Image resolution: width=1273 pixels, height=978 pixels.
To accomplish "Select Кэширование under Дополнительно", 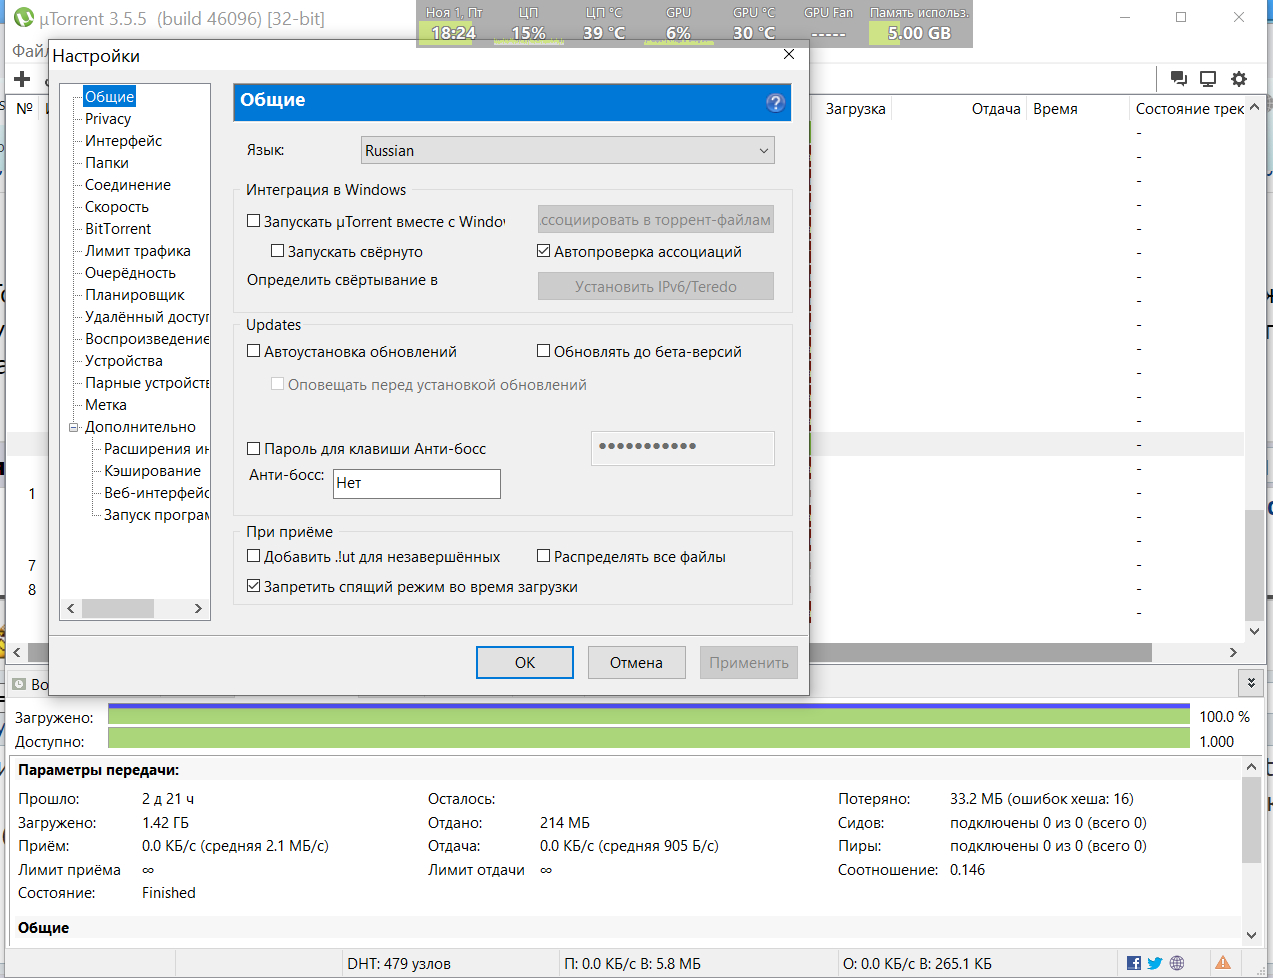I will (x=152, y=471).
